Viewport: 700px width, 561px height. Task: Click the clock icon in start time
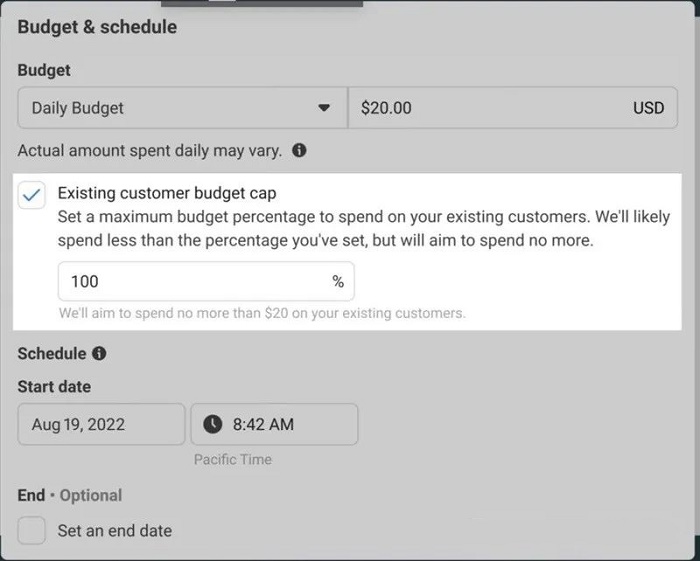coord(212,424)
